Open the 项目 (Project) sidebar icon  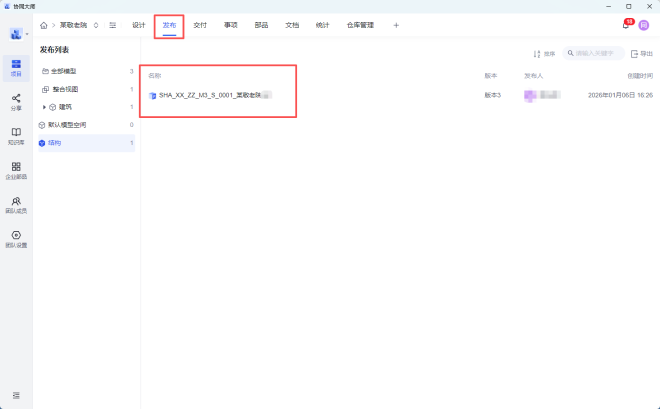pos(16,66)
